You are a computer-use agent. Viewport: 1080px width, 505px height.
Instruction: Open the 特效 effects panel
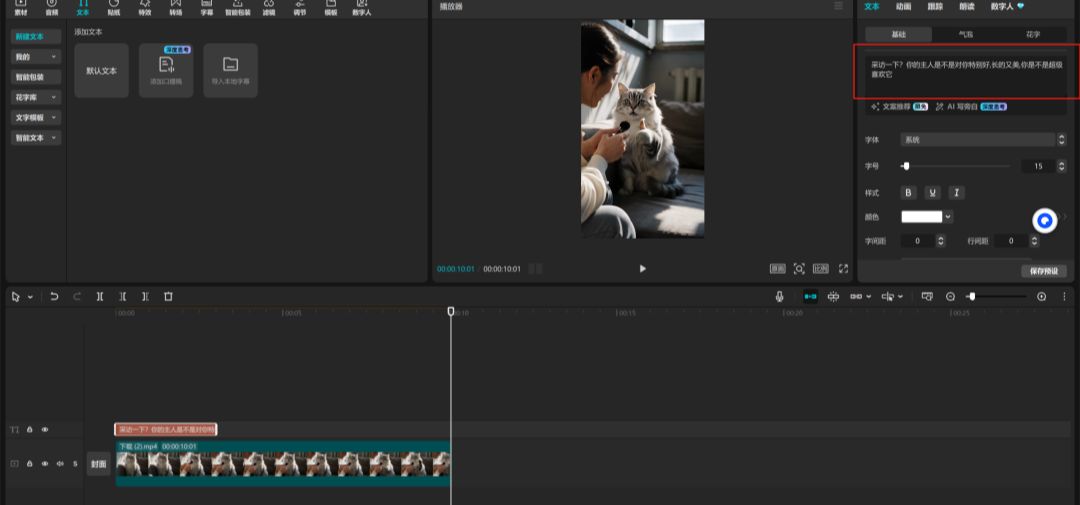(x=145, y=8)
